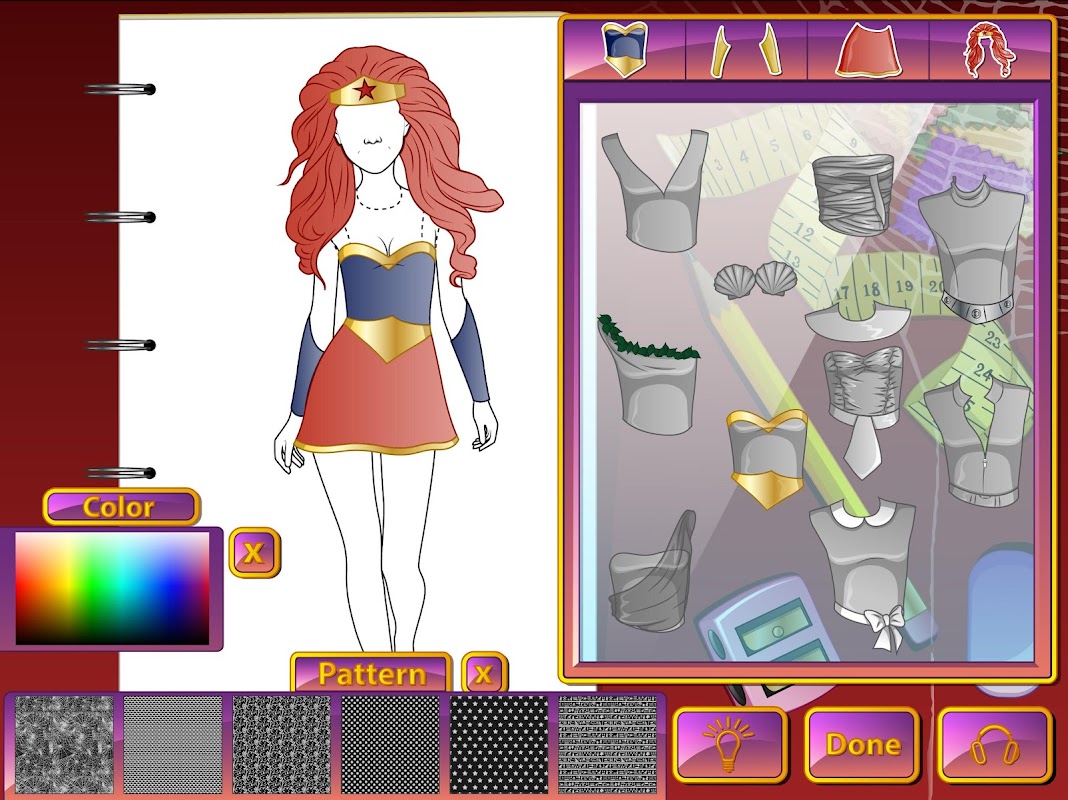The height and width of the screenshot is (800, 1068).
Task: Open the tops category tab
Action: click(x=625, y=49)
